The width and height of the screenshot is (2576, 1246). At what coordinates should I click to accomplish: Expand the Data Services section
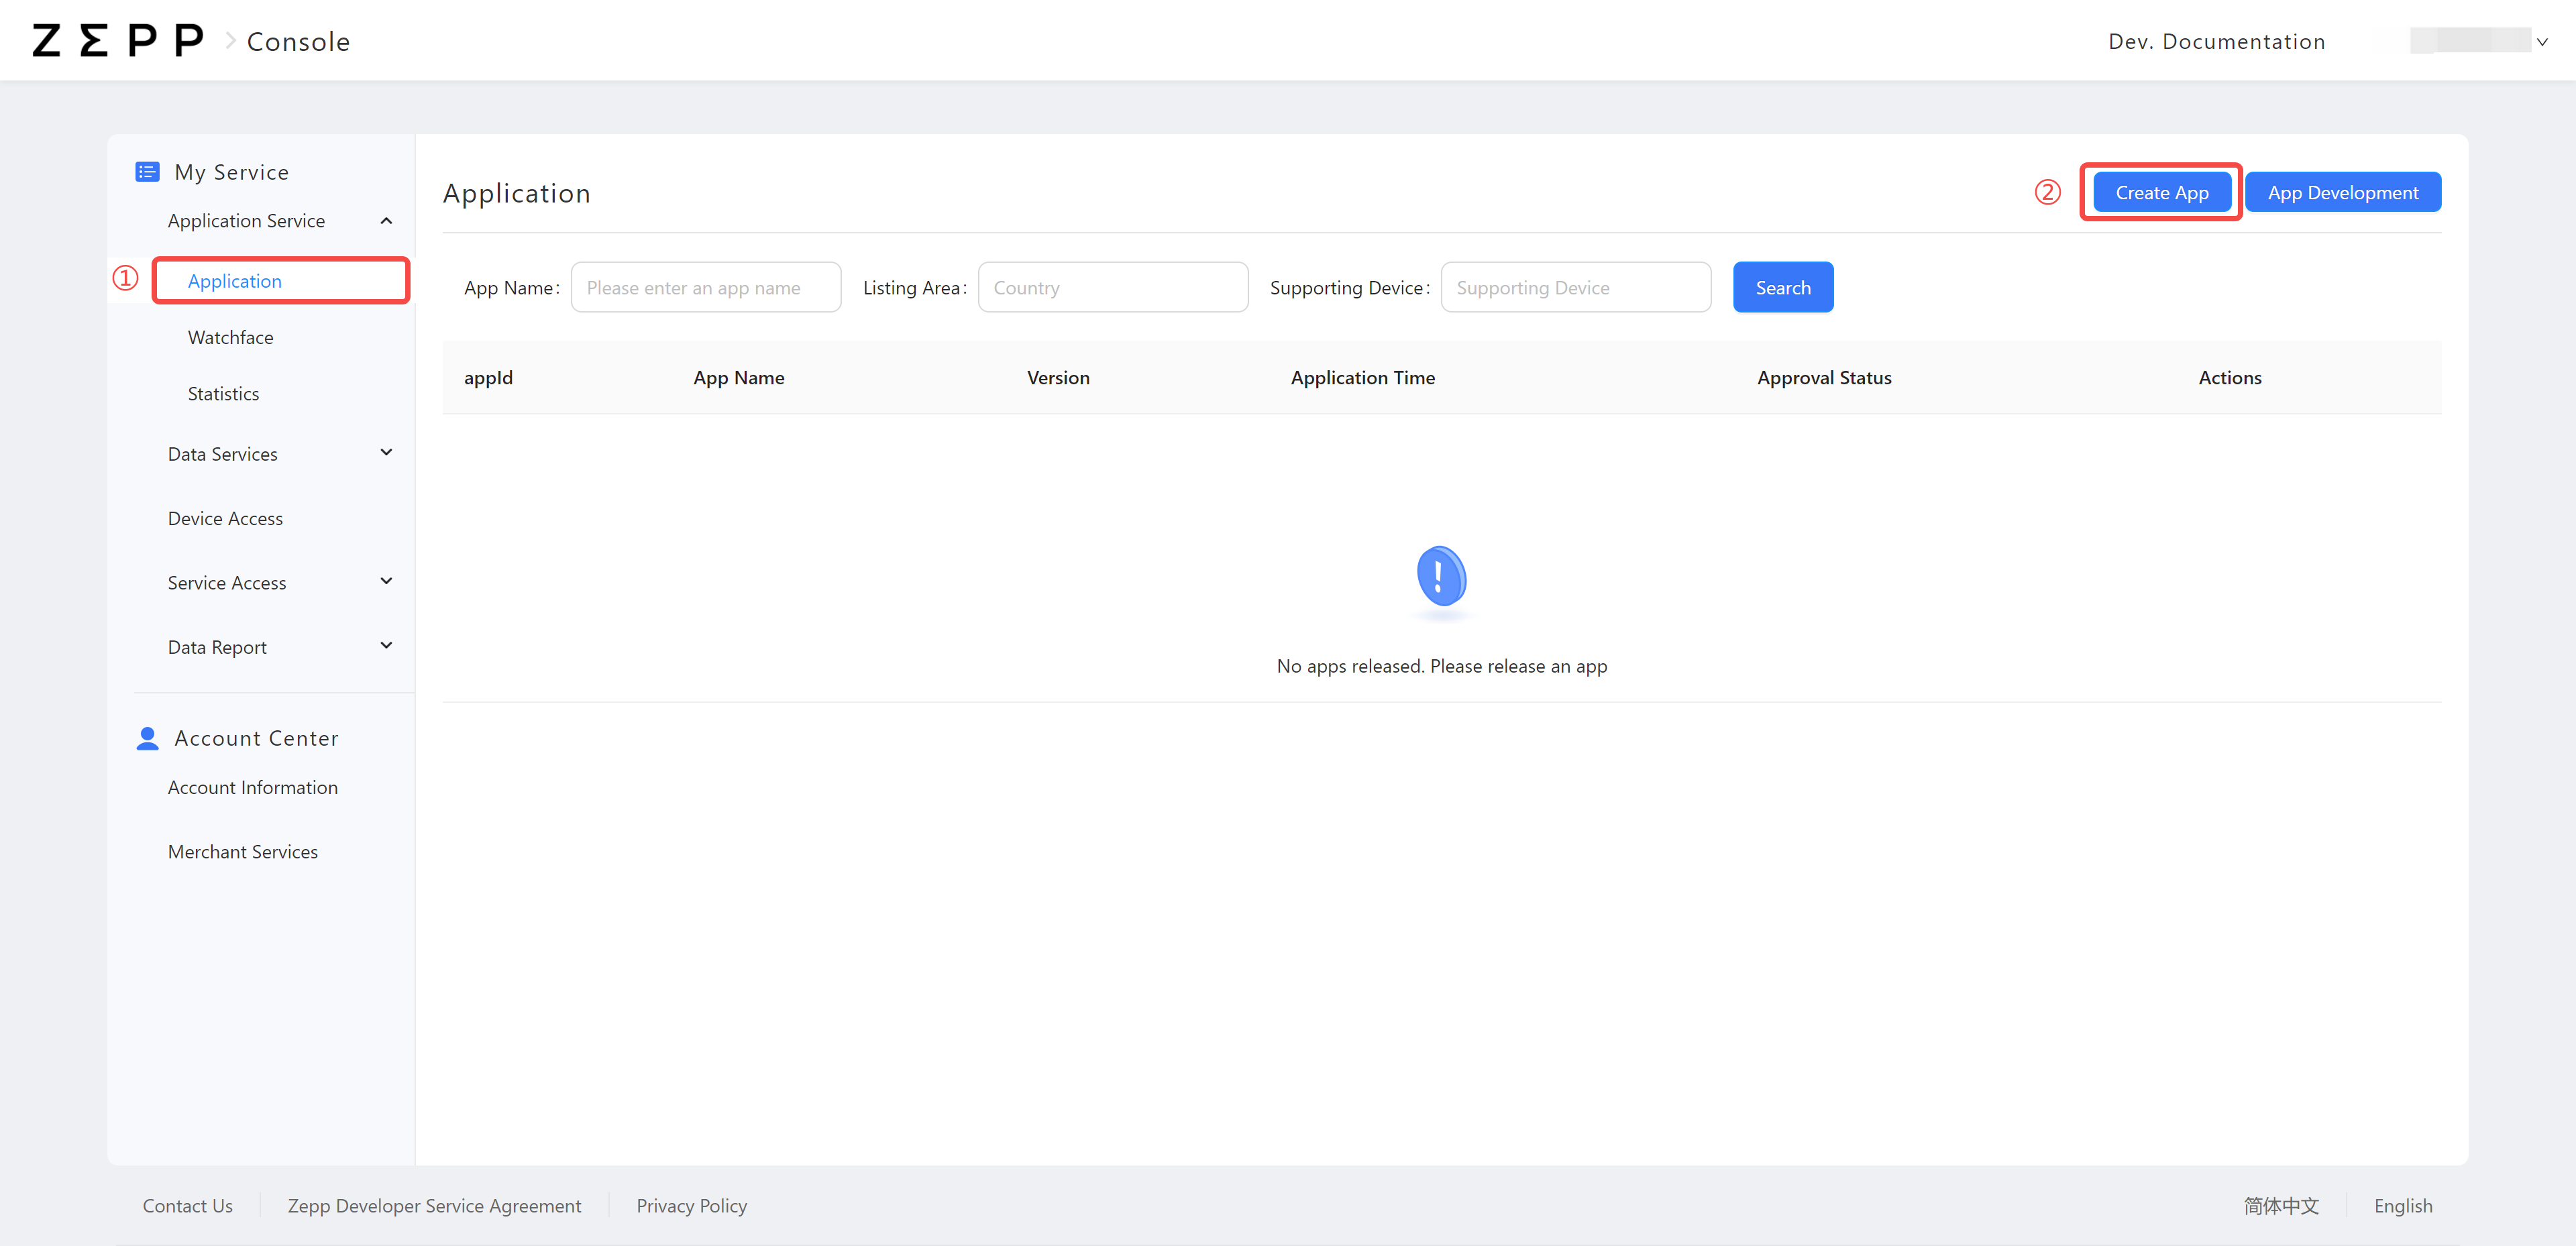(386, 453)
